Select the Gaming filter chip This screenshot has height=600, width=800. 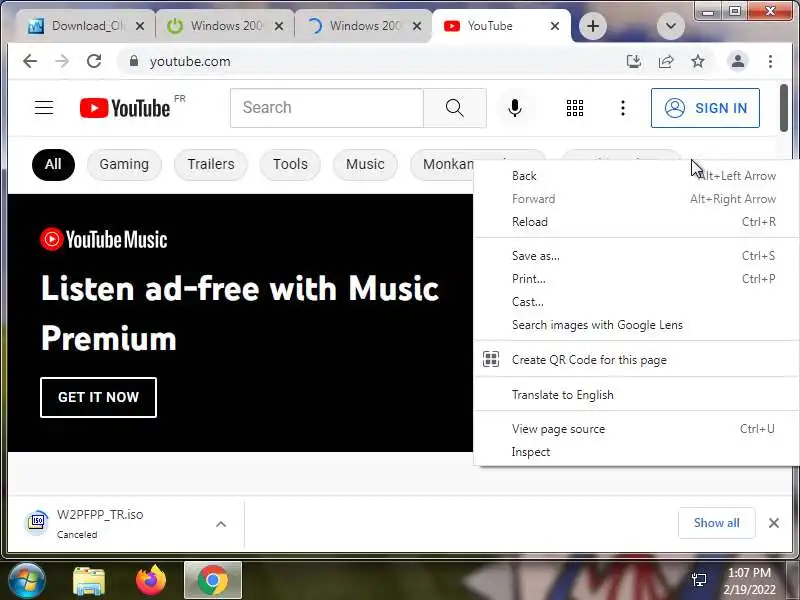click(x=124, y=164)
